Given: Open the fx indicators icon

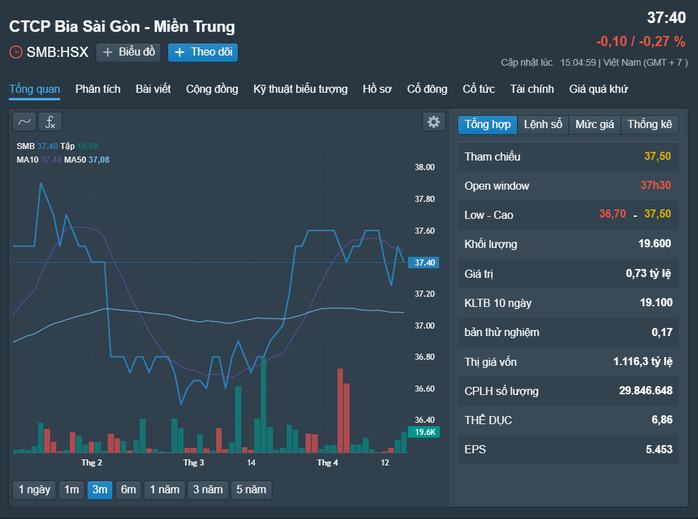Looking at the screenshot, I should pos(50,122).
